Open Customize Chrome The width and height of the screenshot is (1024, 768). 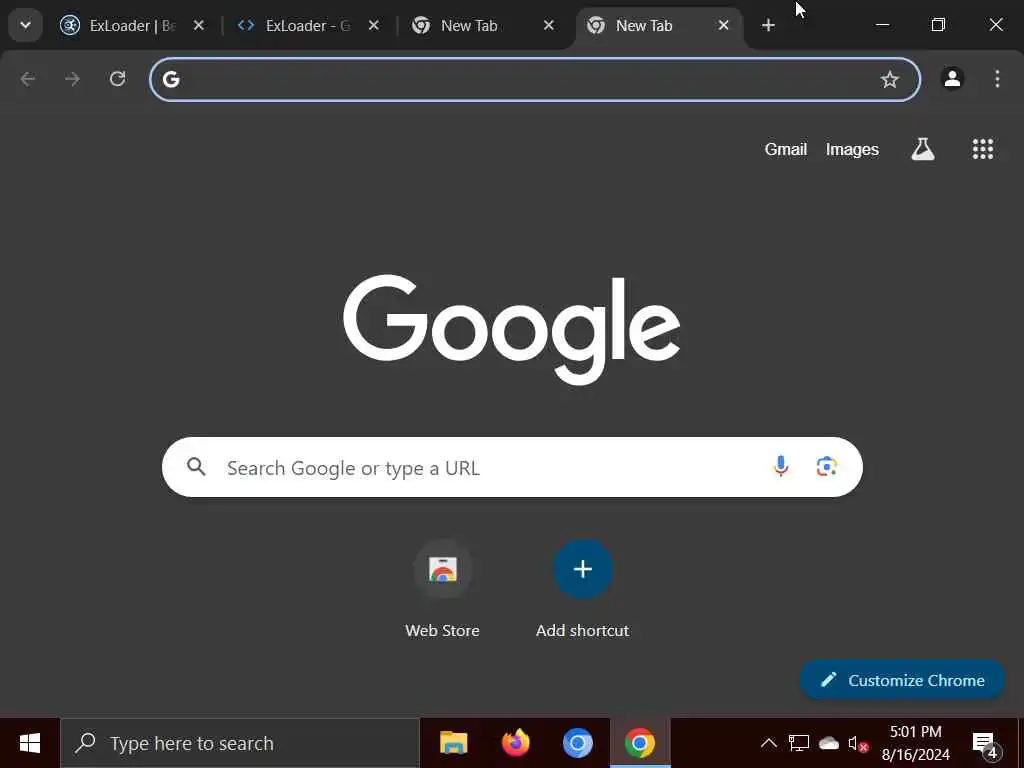click(902, 680)
